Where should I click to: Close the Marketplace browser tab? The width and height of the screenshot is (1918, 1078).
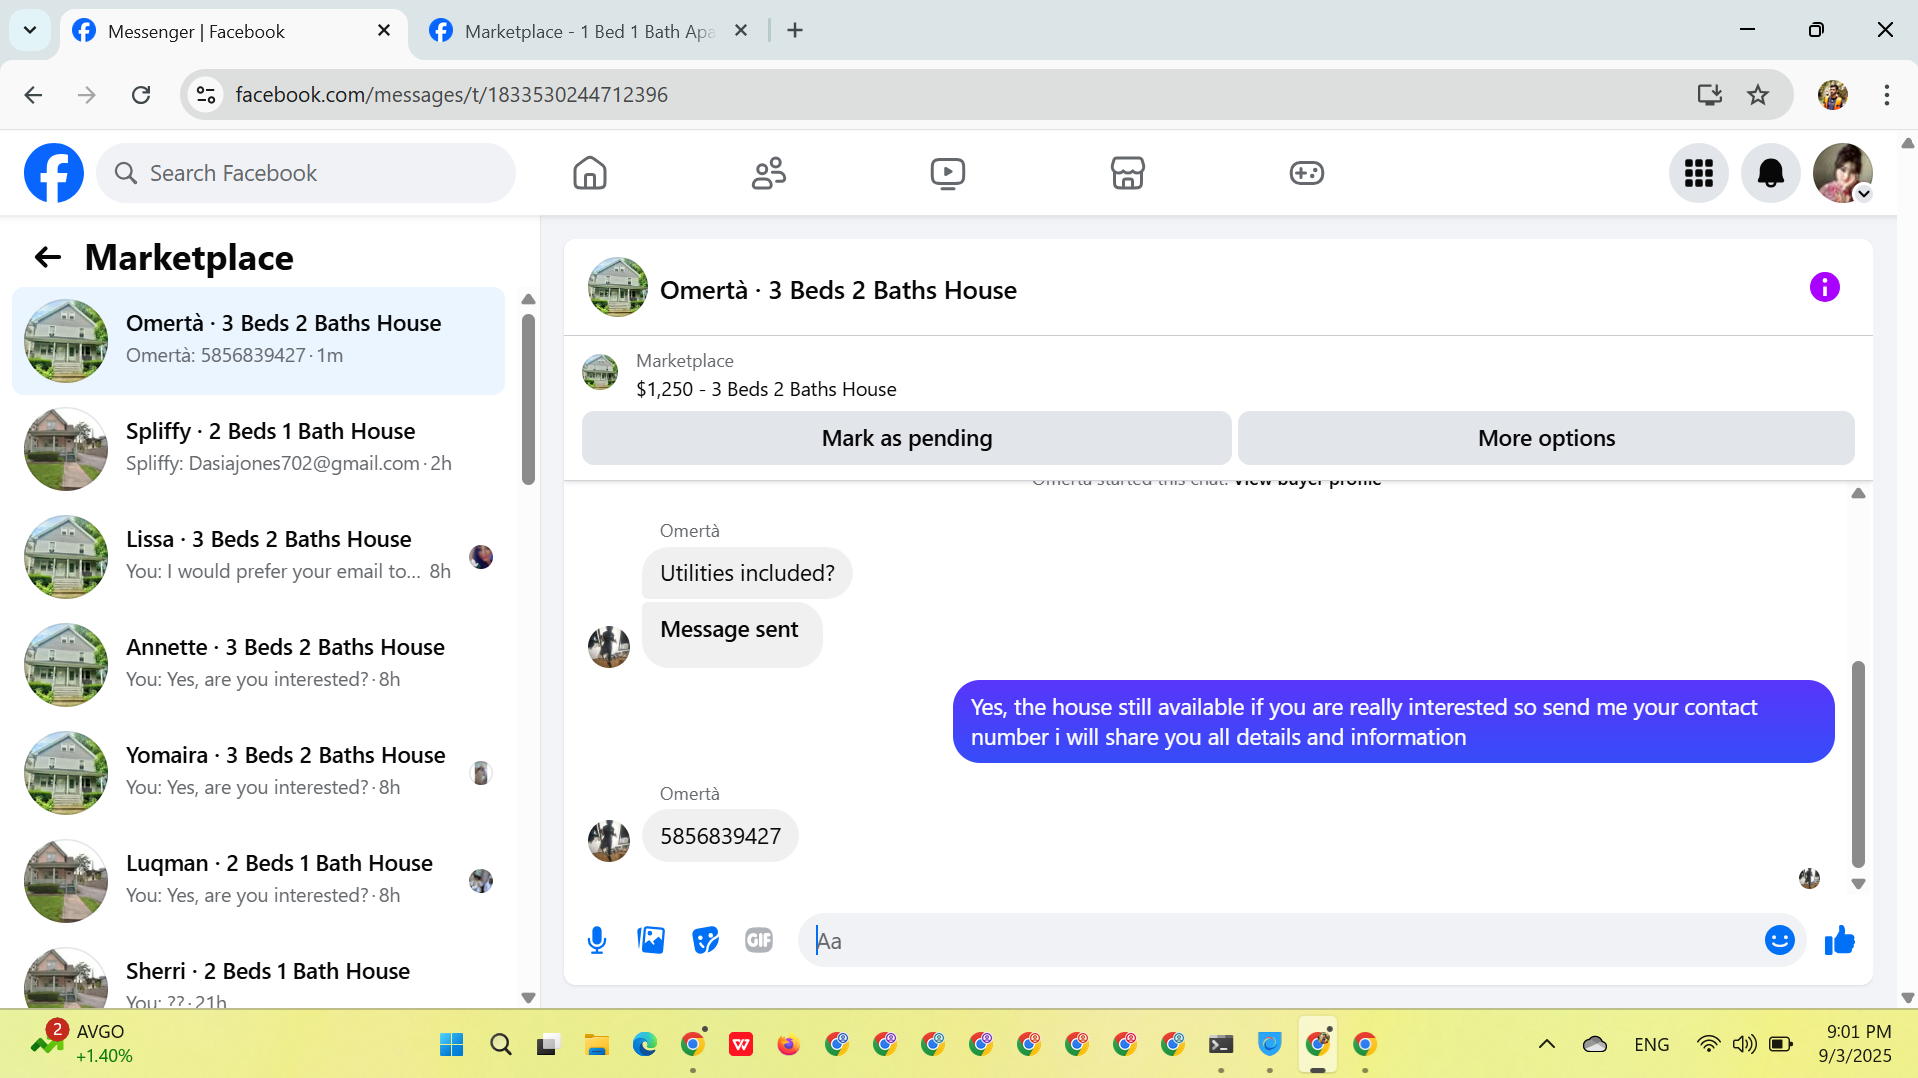[x=741, y=31]
